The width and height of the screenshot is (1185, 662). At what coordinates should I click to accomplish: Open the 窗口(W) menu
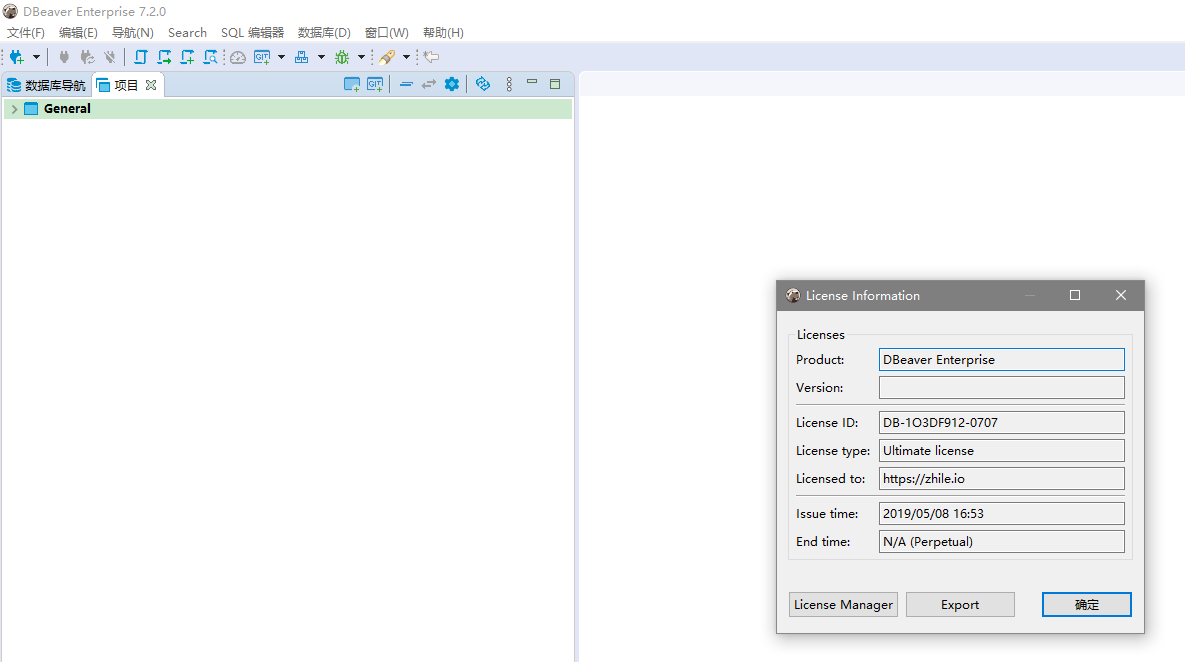[x=387, y=32]
